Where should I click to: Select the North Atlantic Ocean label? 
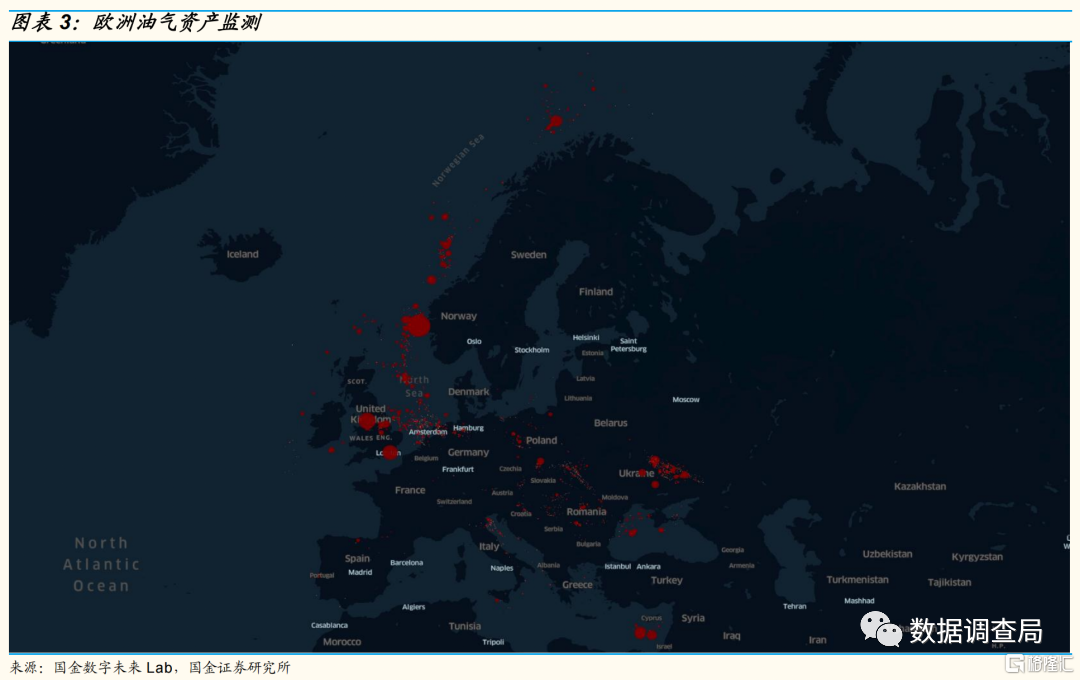(x=101, y=564)
